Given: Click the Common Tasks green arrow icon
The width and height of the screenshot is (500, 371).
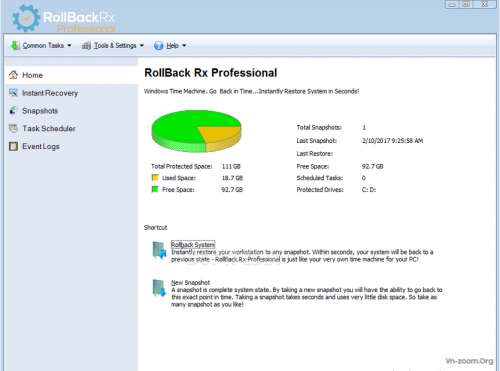Looking at the screenshot, I should (15, 45).
